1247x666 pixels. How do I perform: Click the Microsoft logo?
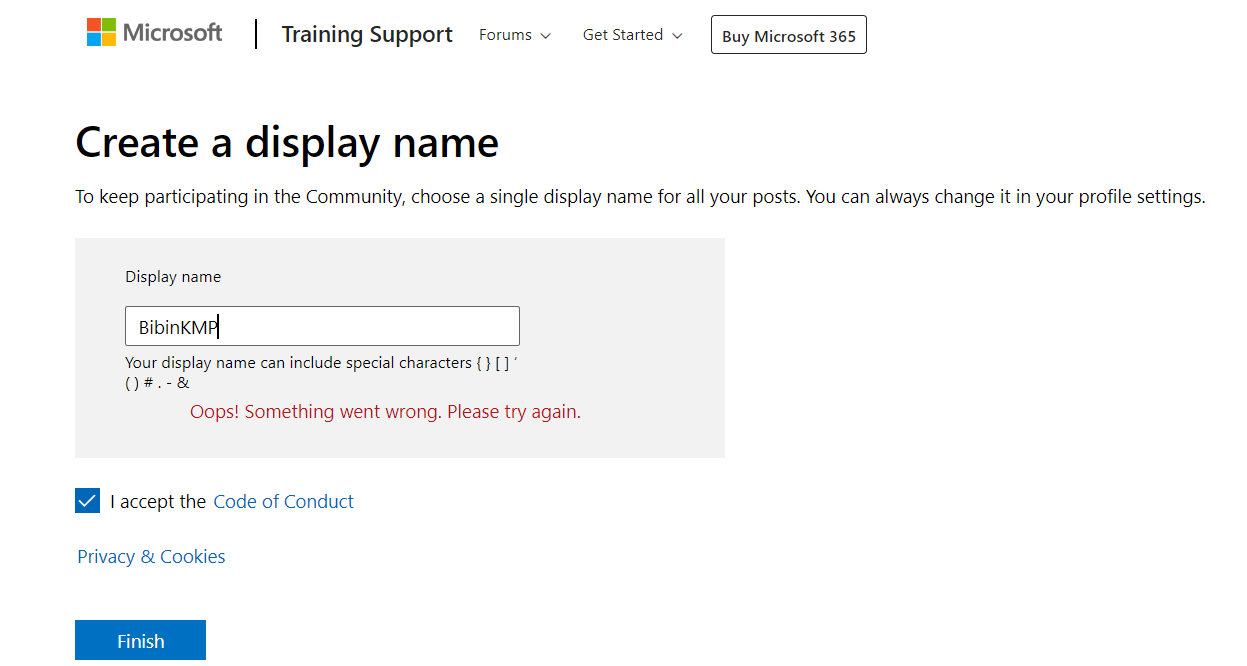[x=154, y=33]
